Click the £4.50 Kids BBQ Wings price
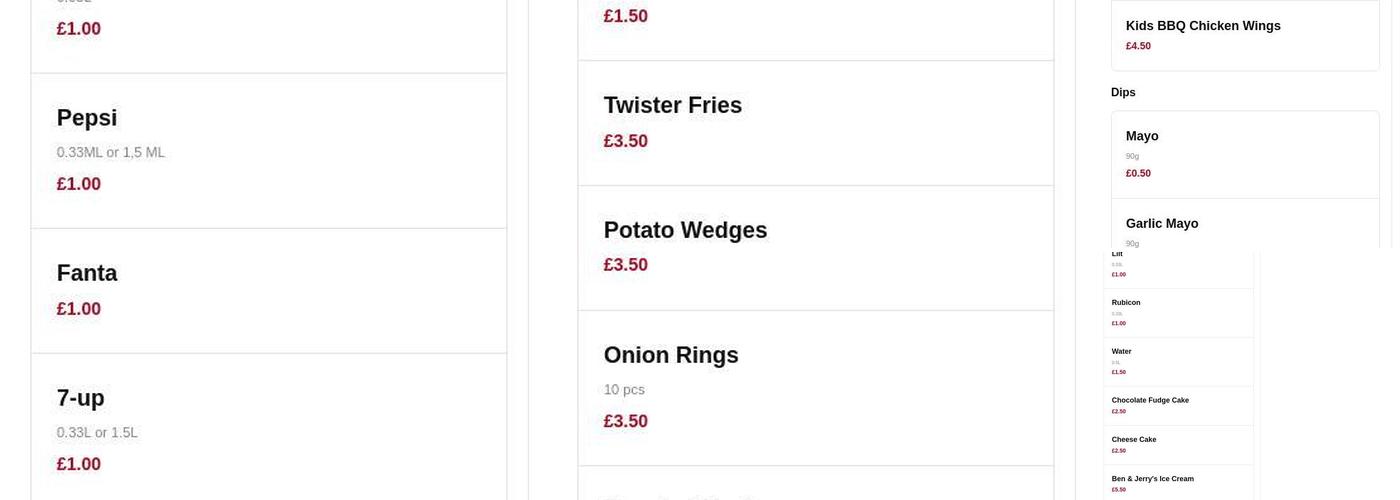Viewport: 1400px width, 500px height. click(1138, 46)
